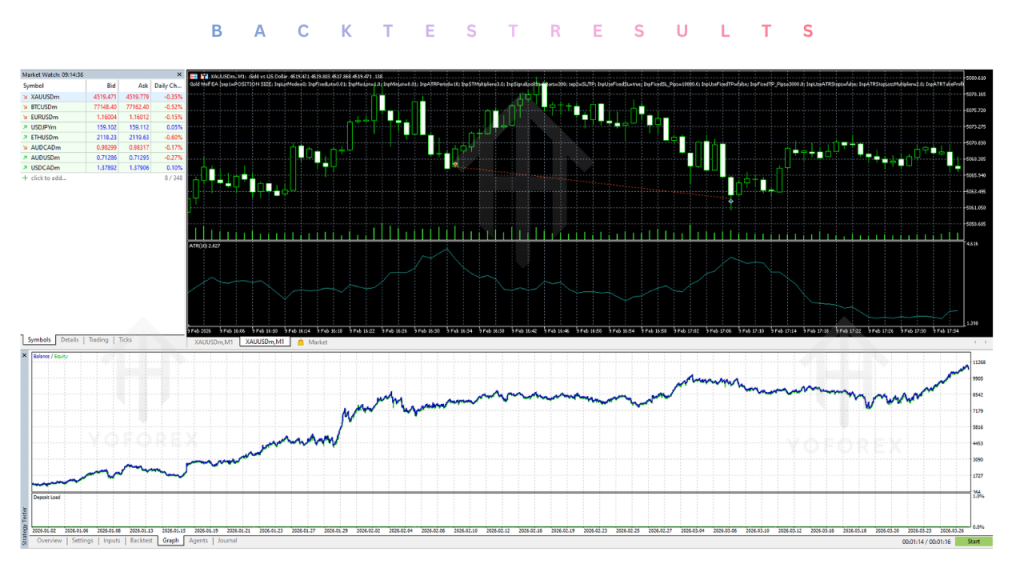Viewport: 1024px width, 576px height.
Task: Select the AUDUSDm row
Action: coord(103,157)
